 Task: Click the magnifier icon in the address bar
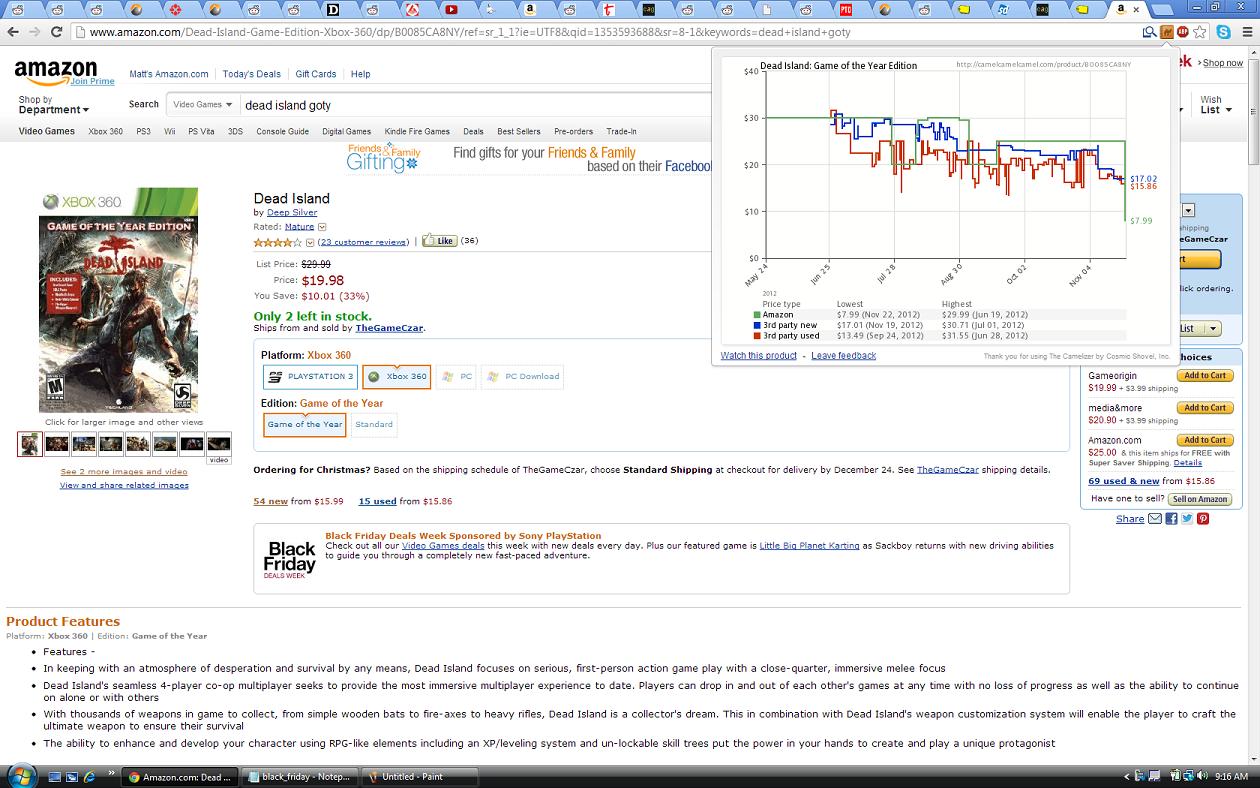[1150, 32]
